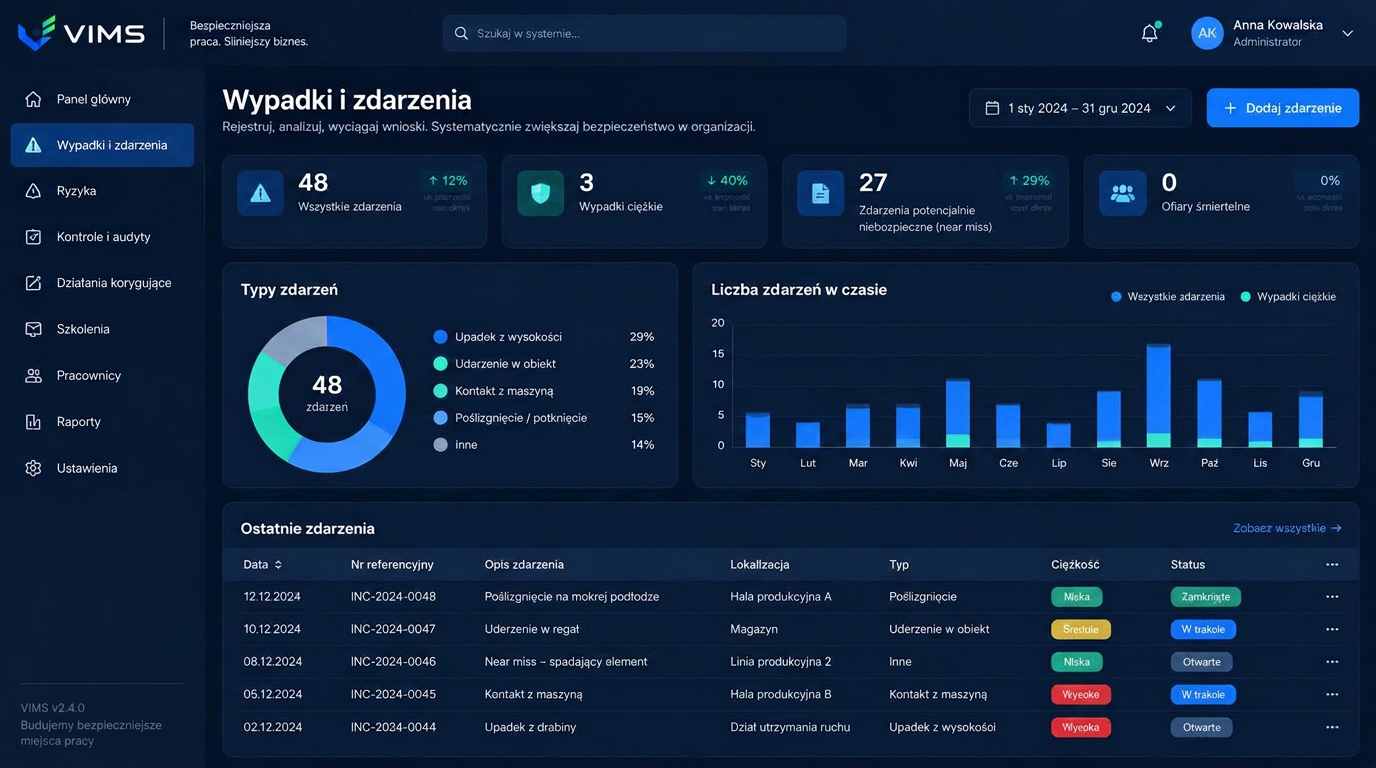
Task: Click the Wszystkie zdarzenia triangle card icon
Action: pyautogui.click(x=260, y=194)
